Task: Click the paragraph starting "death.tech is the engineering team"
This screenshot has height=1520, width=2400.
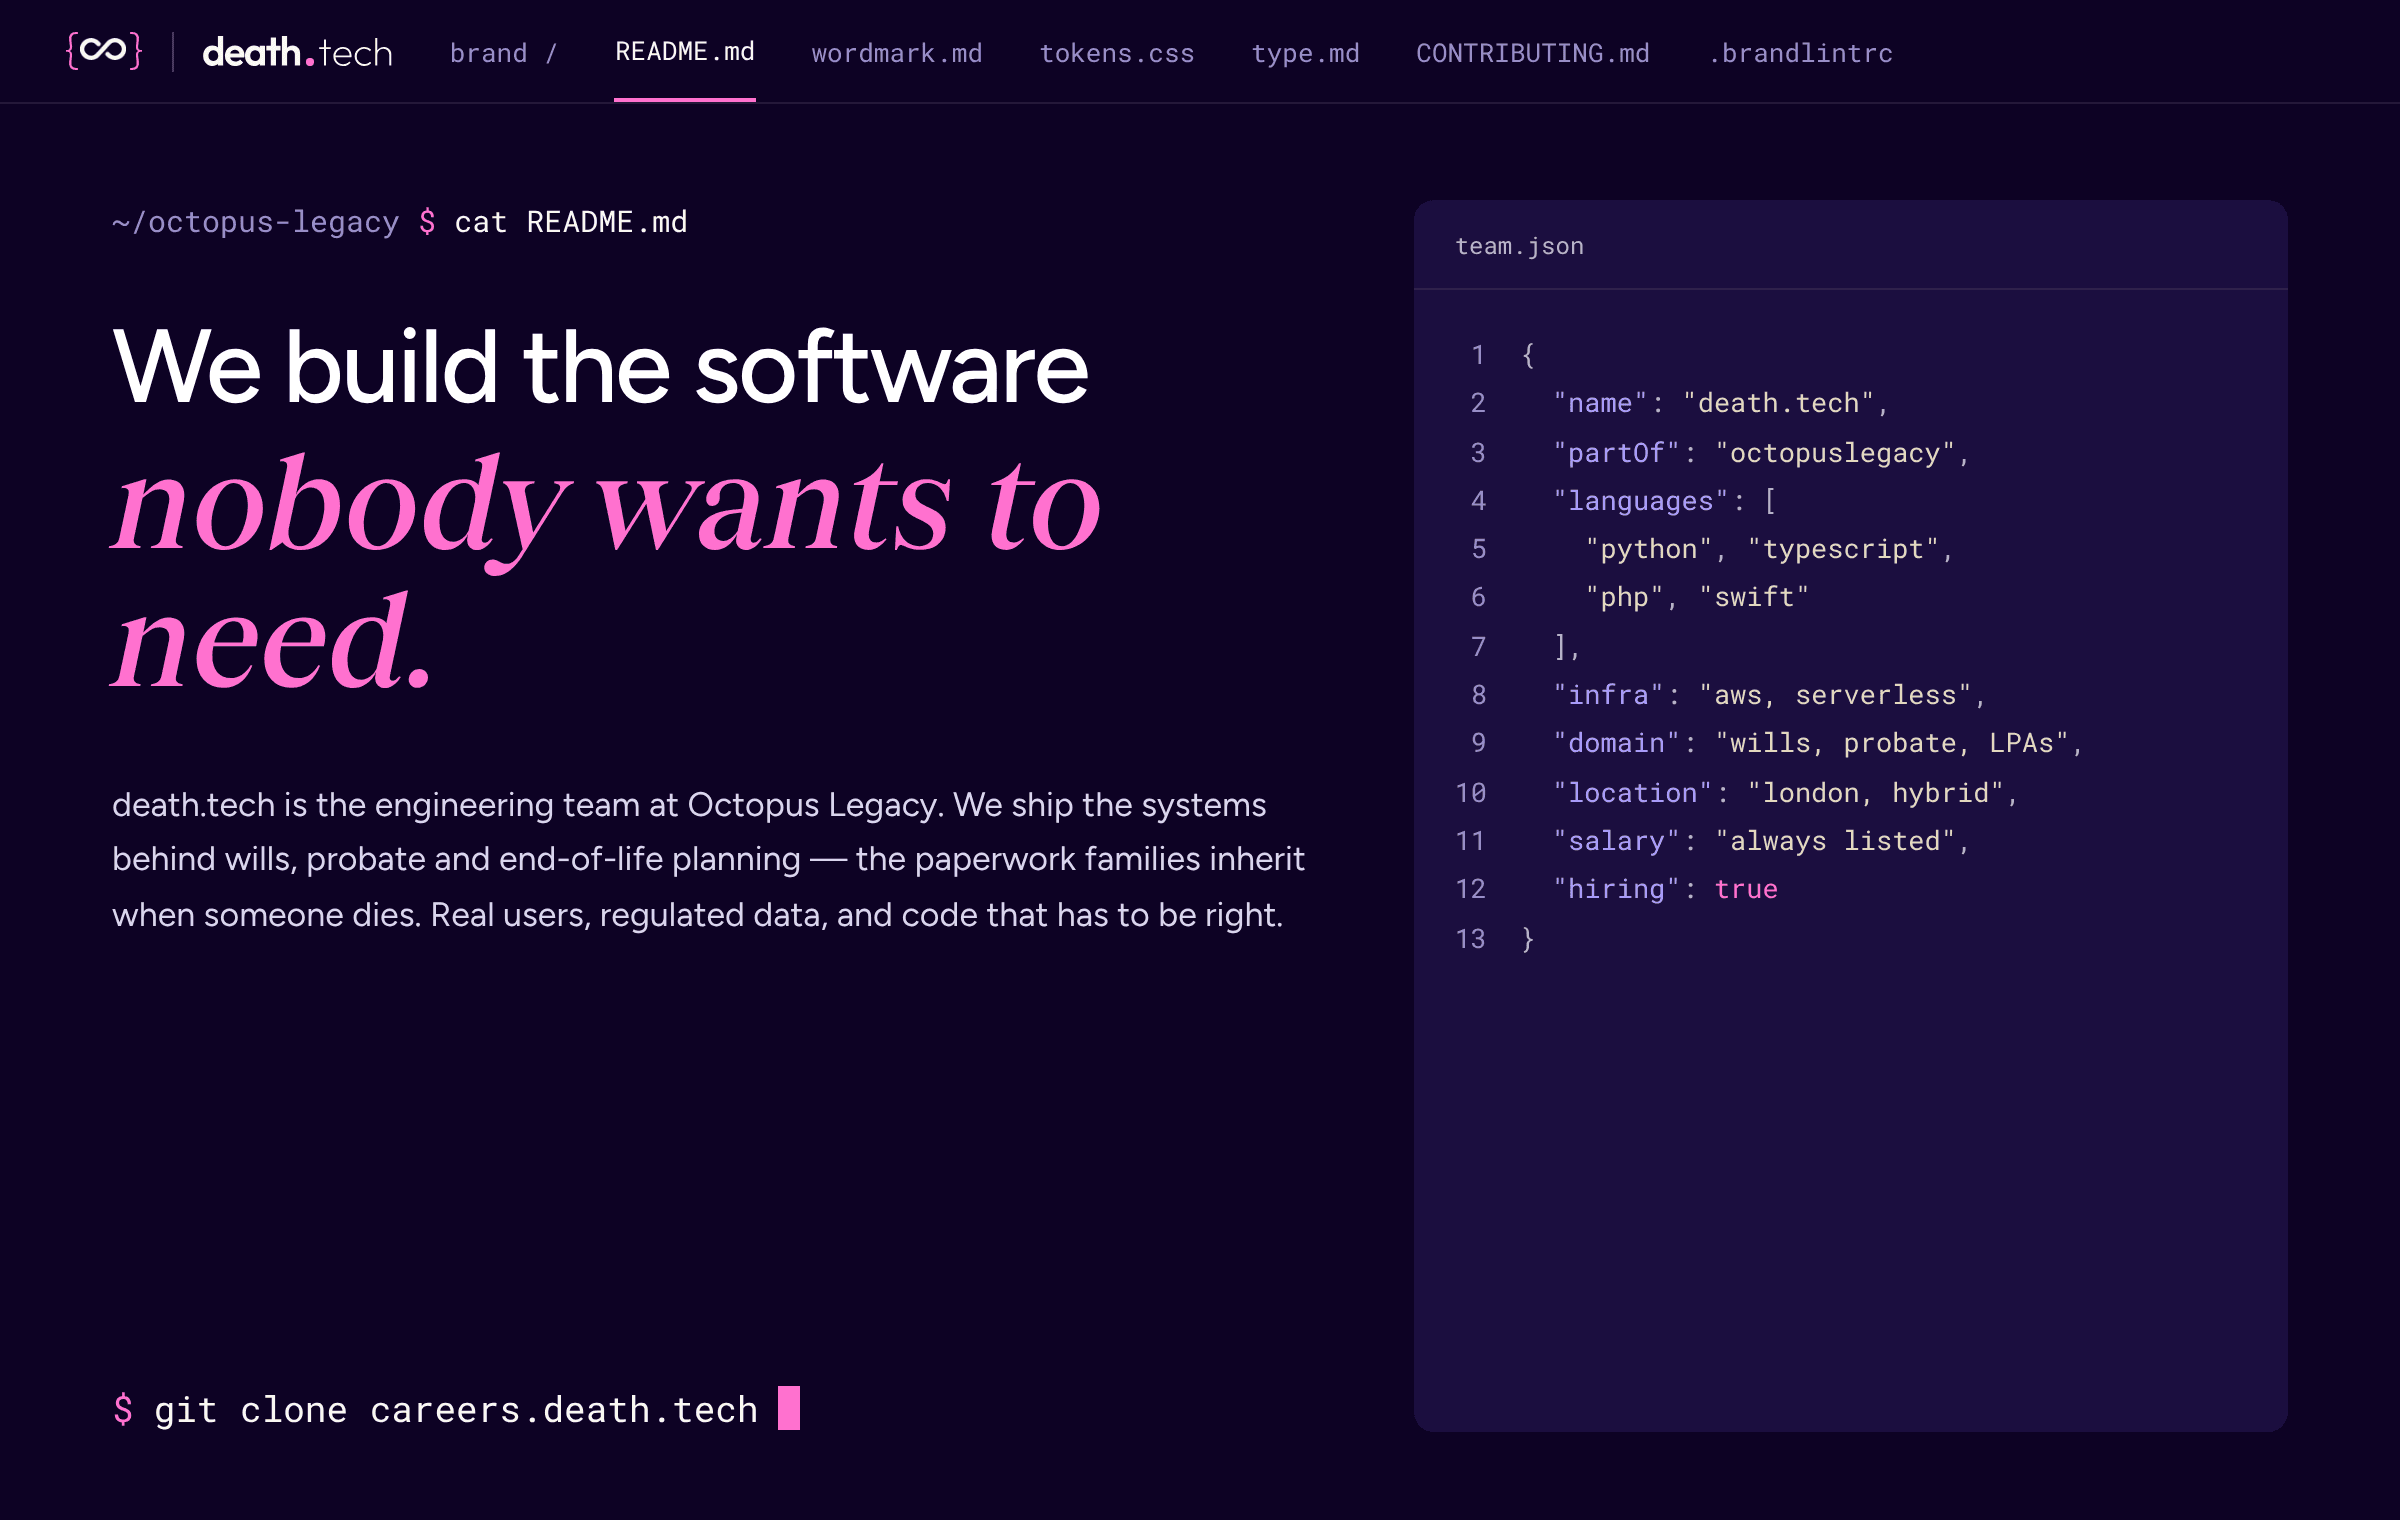Action: [x=708, y=860]
